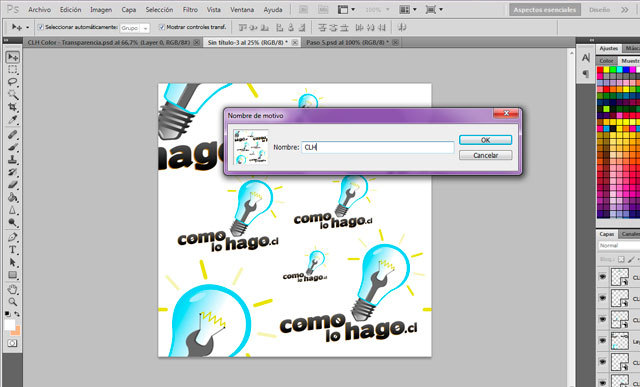Viewport: 640px width, 387px height.
Task: Select the Aspectos esenciales workspace button
Action: (x=545, y=10)
